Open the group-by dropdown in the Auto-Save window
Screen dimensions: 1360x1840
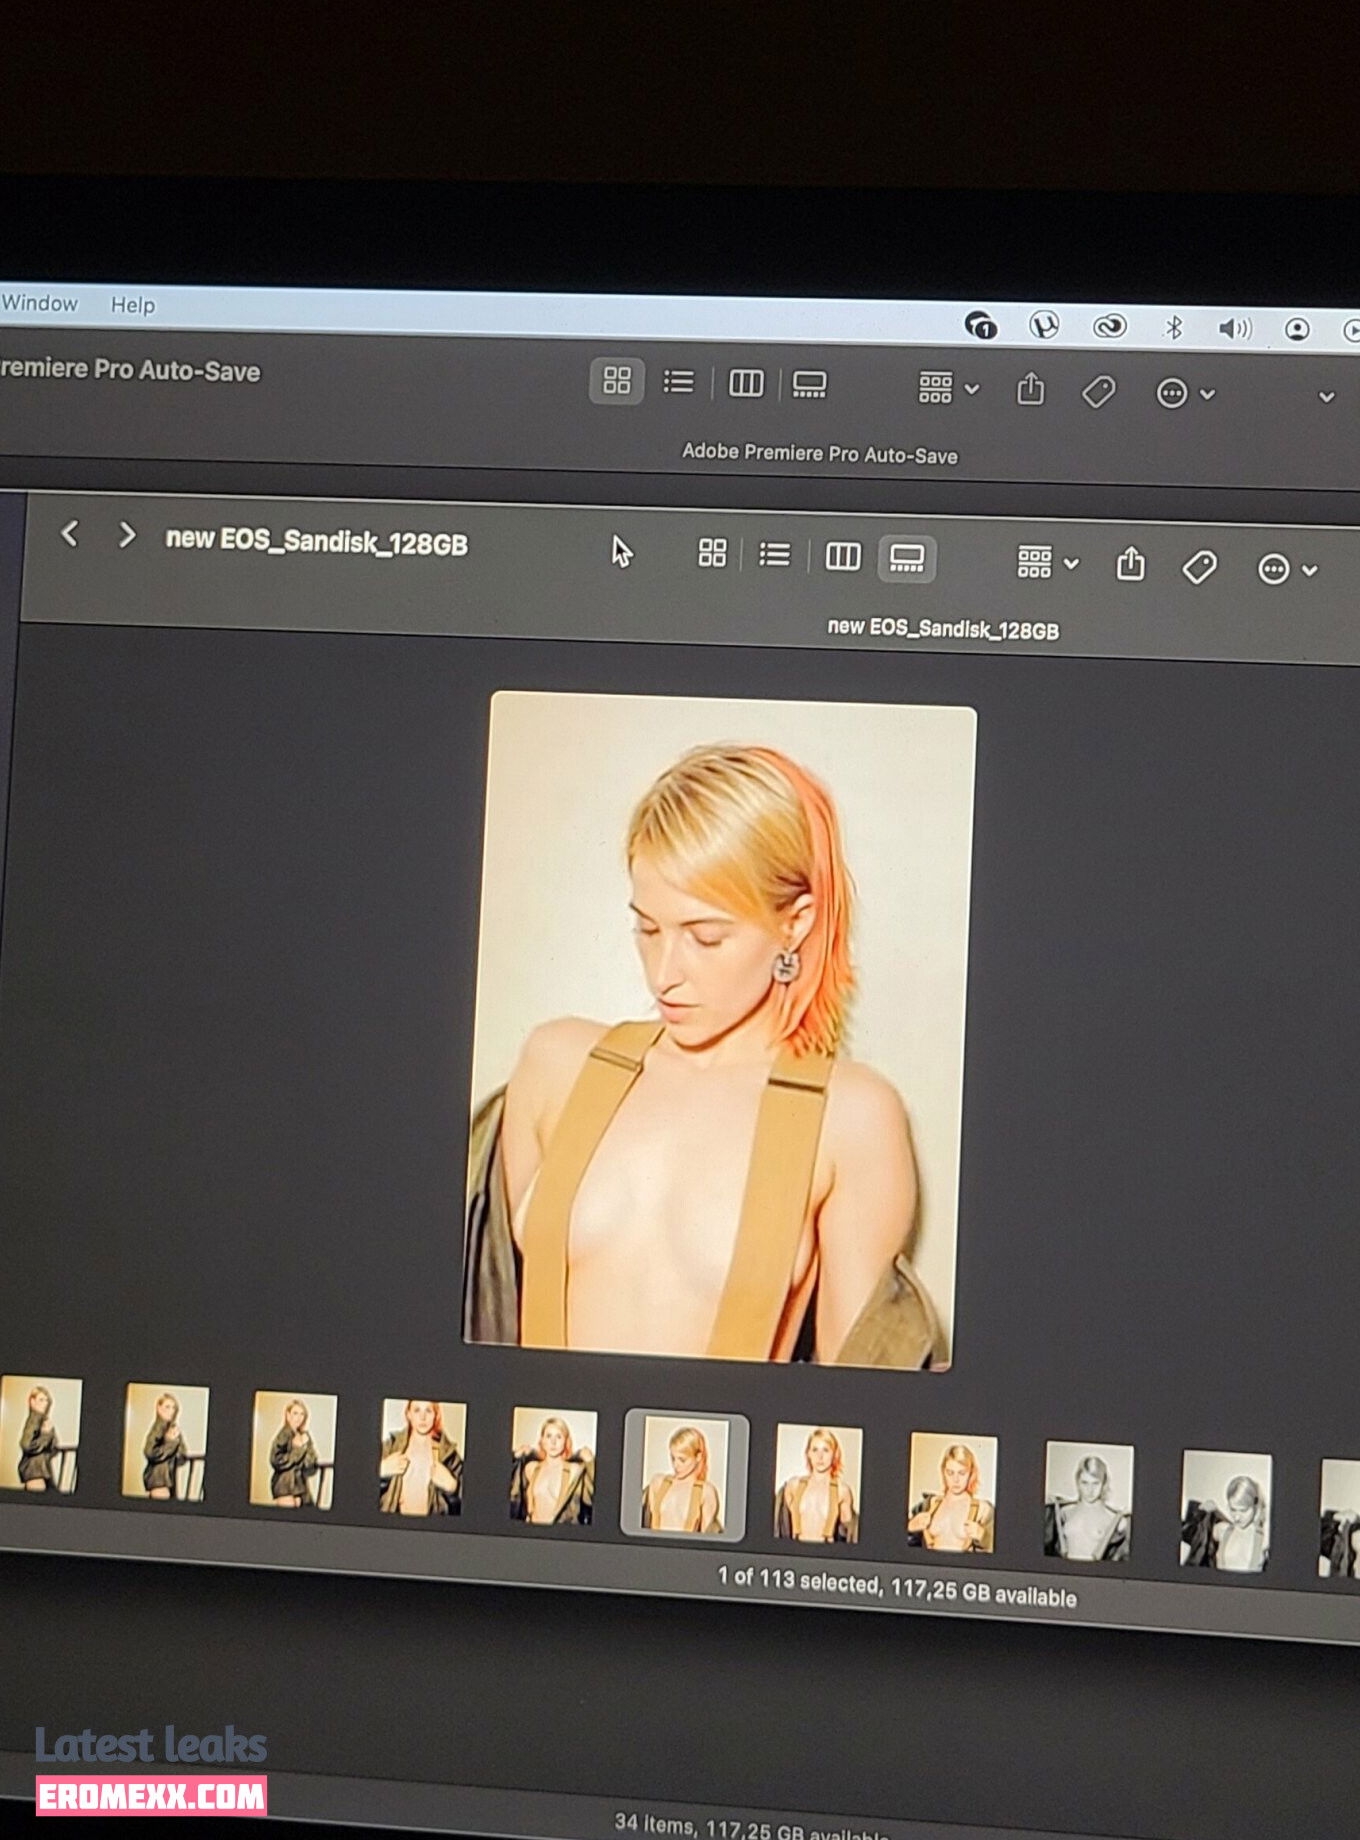coord(948,388)
